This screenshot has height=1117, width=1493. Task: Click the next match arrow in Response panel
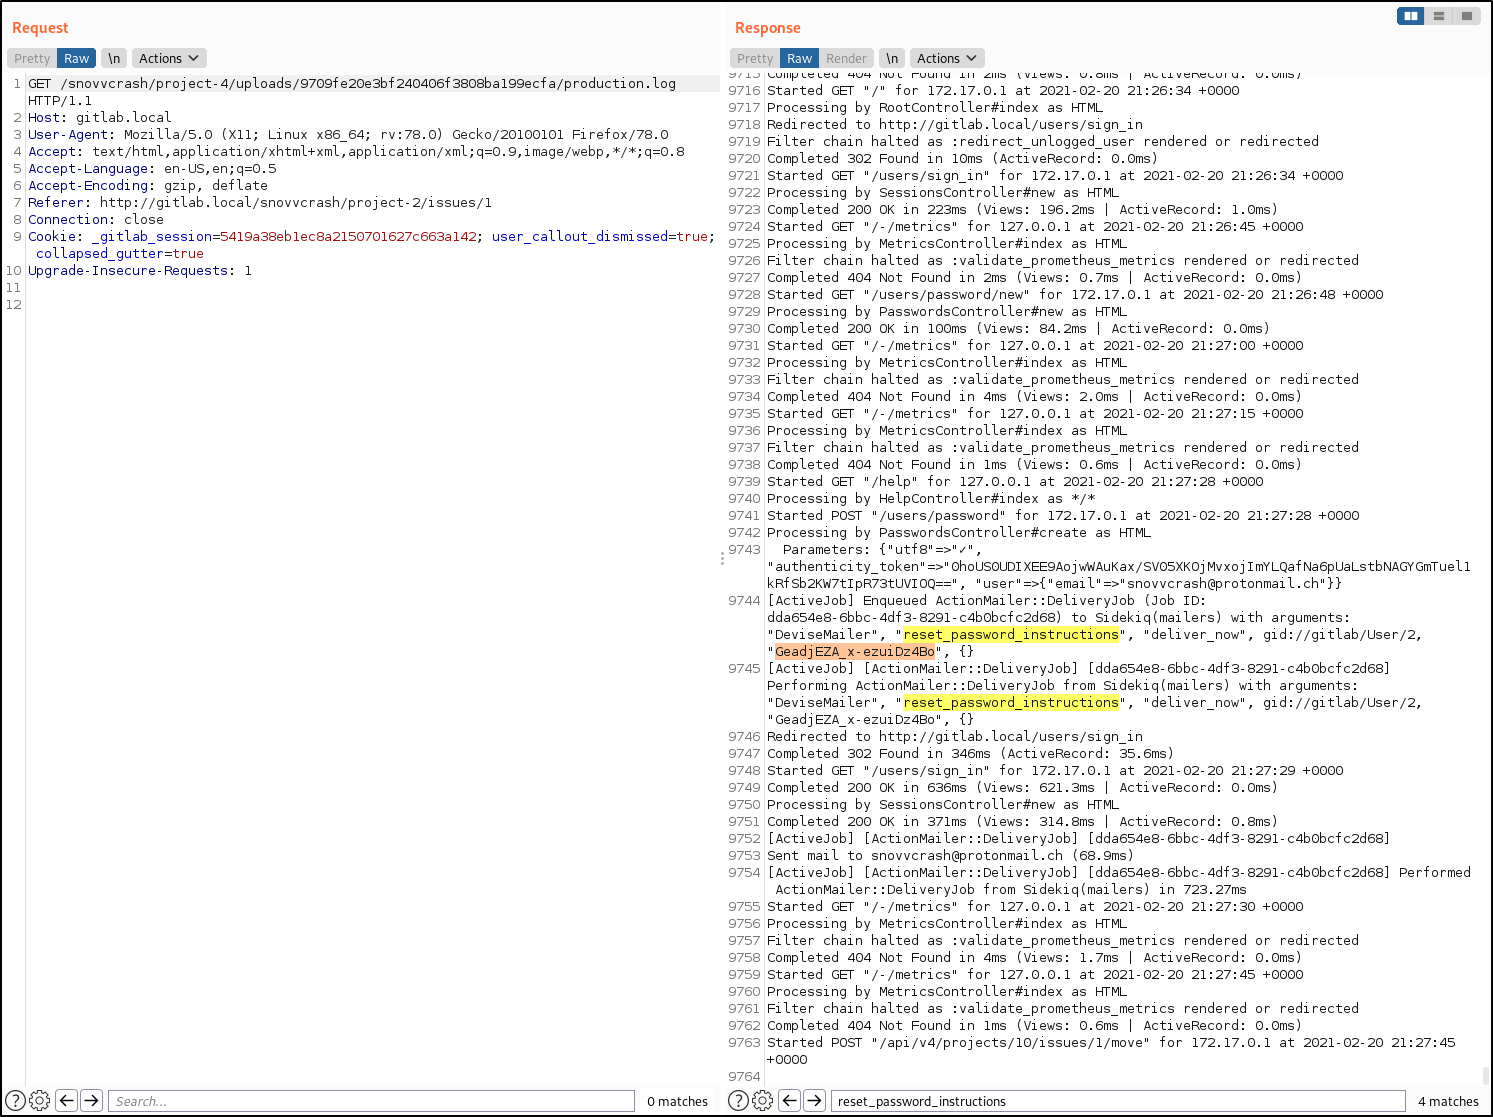tap(814, 1100)
